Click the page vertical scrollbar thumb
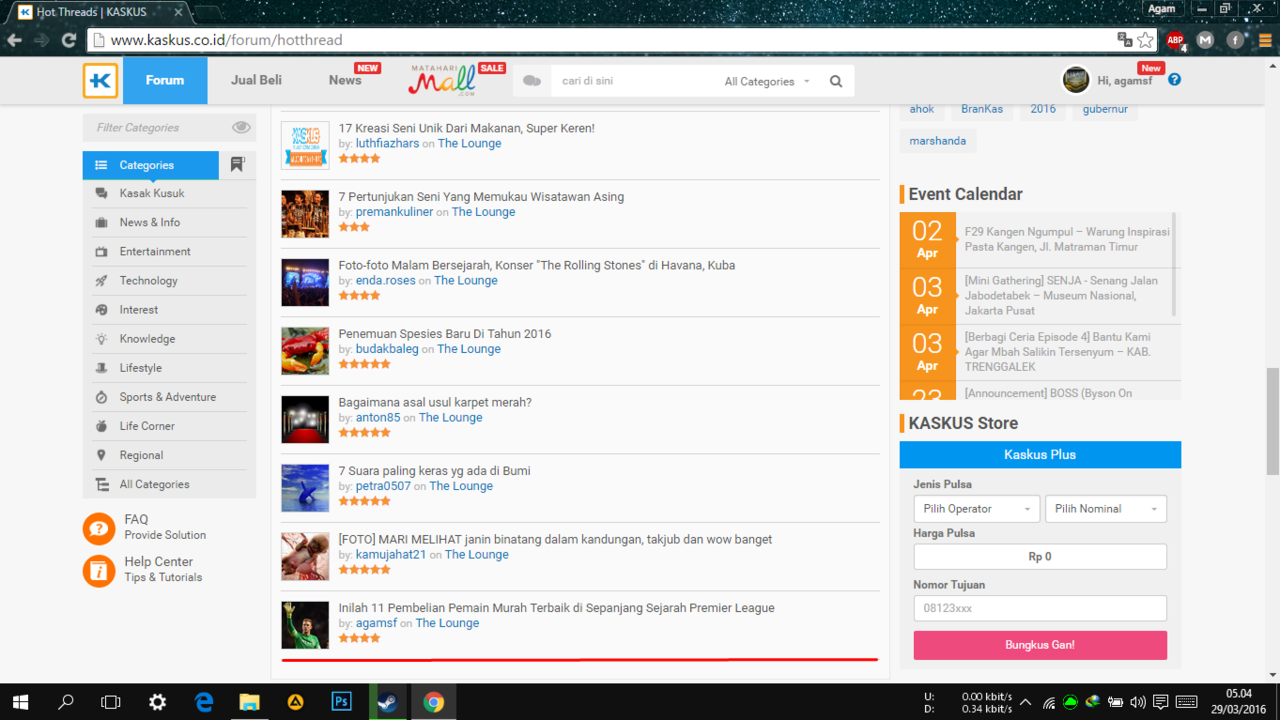This screenshot has height=720, width=1280. (1272, 422)
